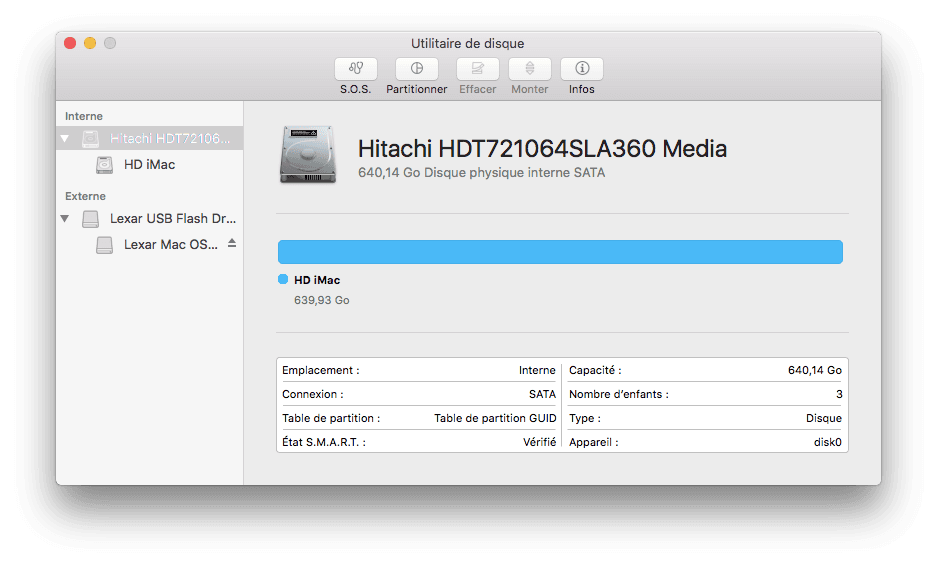This screenshot has width=937, height=565.
Task: Click the Interne sidebar section header
Action: [84, 116]
